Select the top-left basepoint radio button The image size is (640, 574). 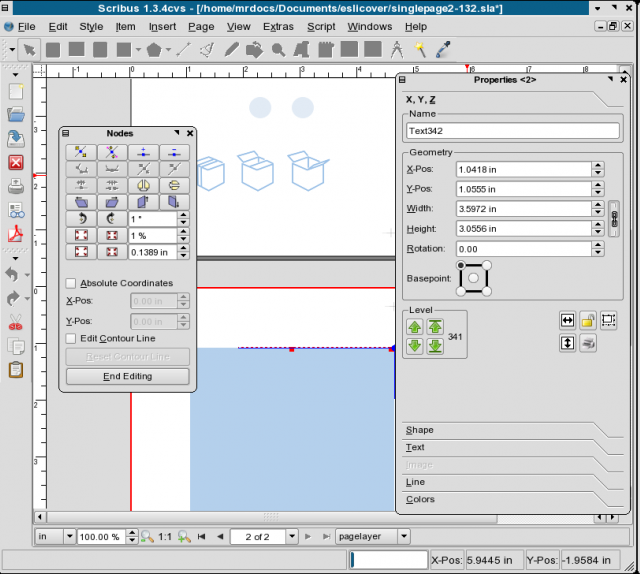point(461,265)
